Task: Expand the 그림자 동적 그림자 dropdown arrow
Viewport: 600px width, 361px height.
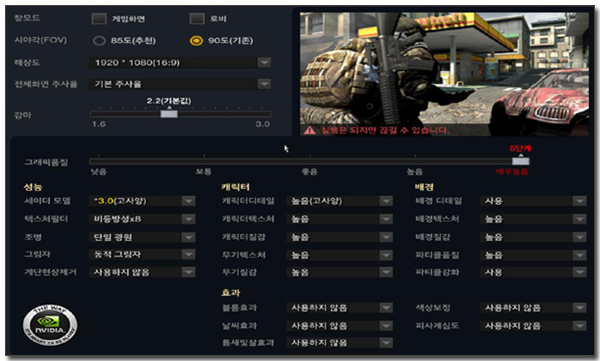Action: pos(188,254)
